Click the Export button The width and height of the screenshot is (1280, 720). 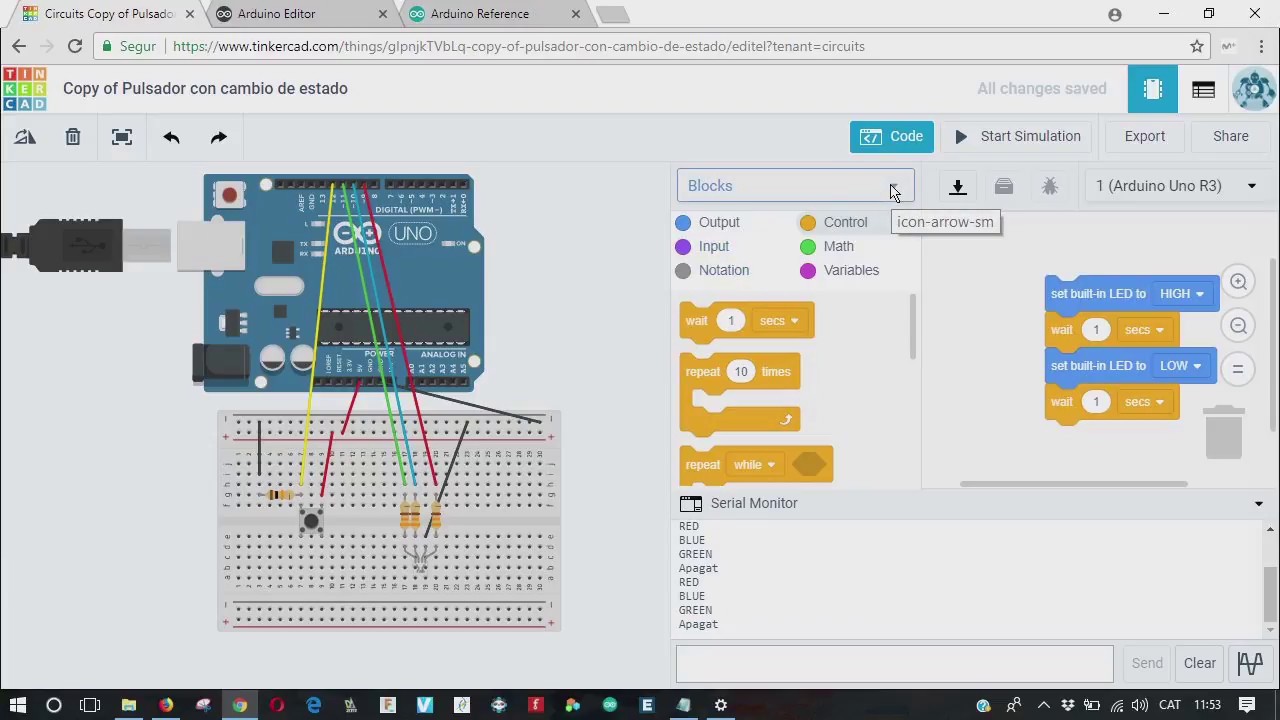coord(1145,136)
